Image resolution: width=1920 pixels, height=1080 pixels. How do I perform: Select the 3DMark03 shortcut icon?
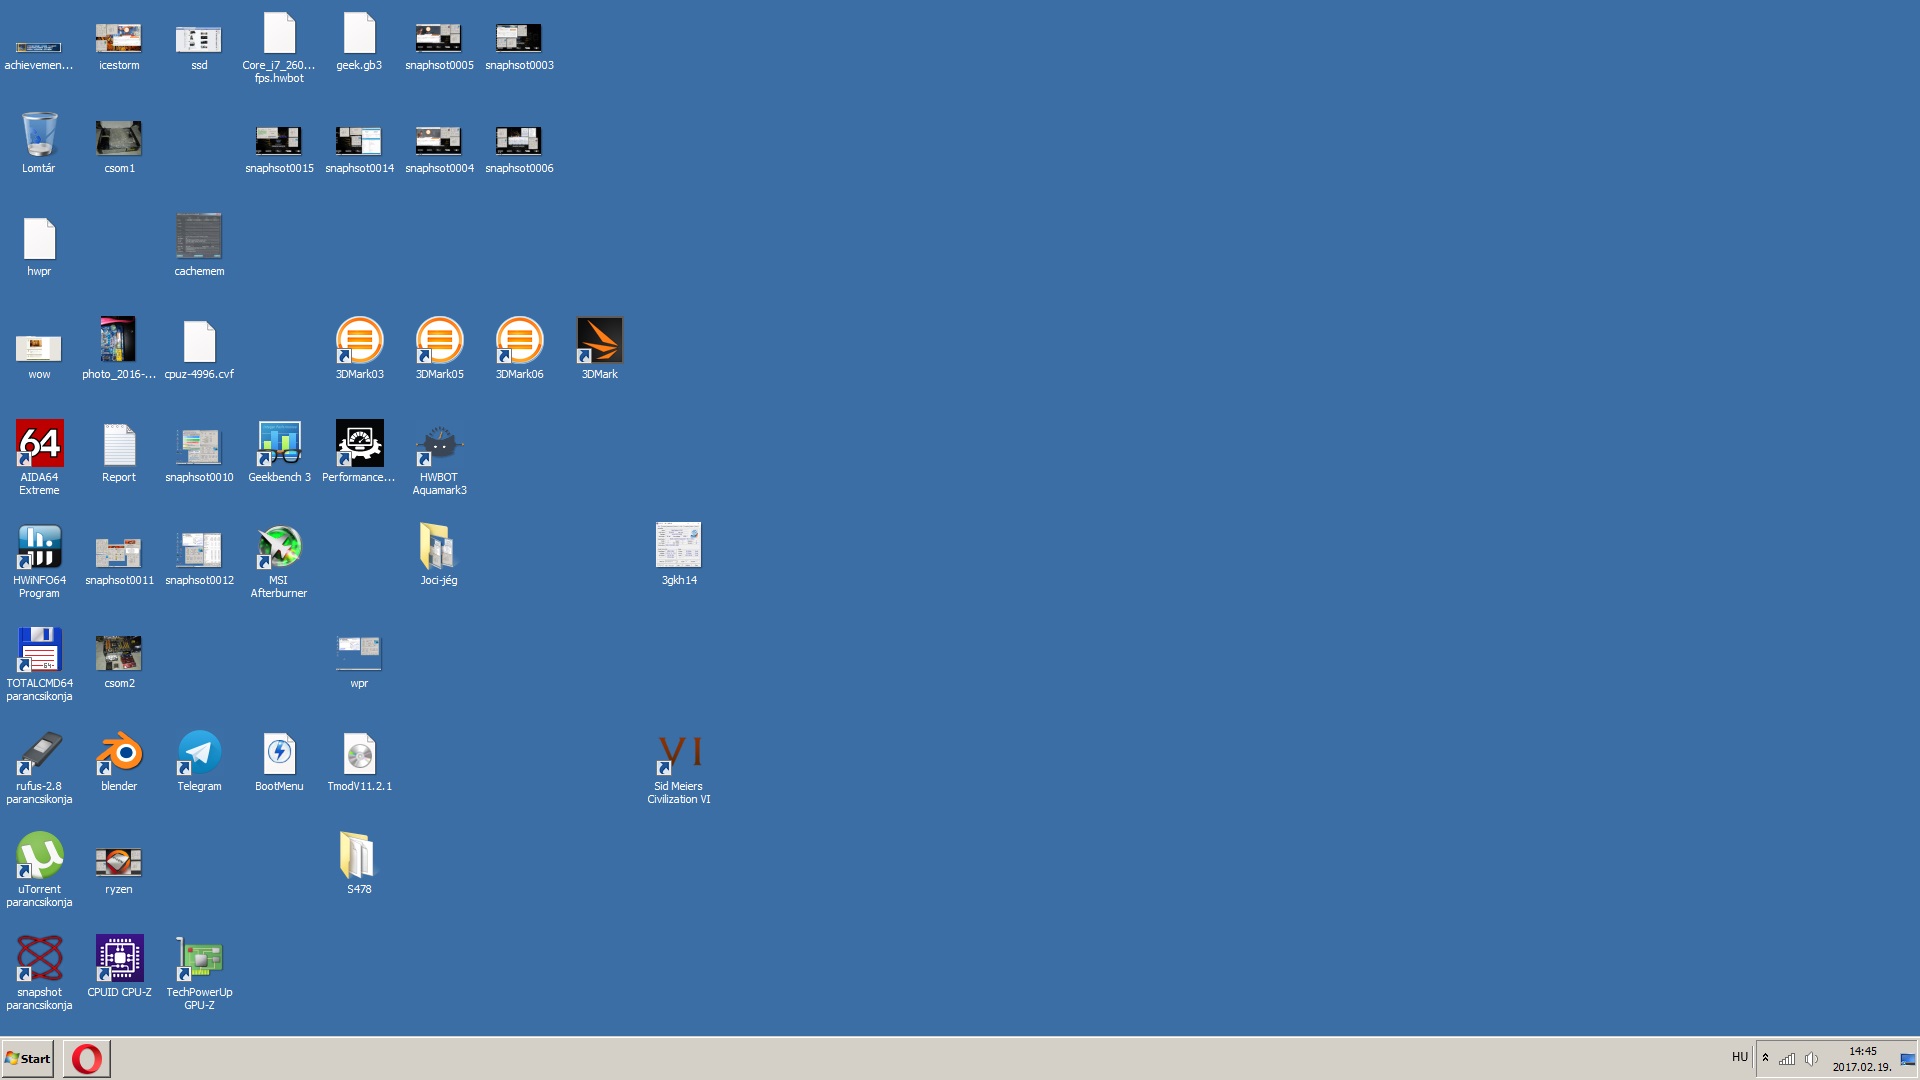359,341
